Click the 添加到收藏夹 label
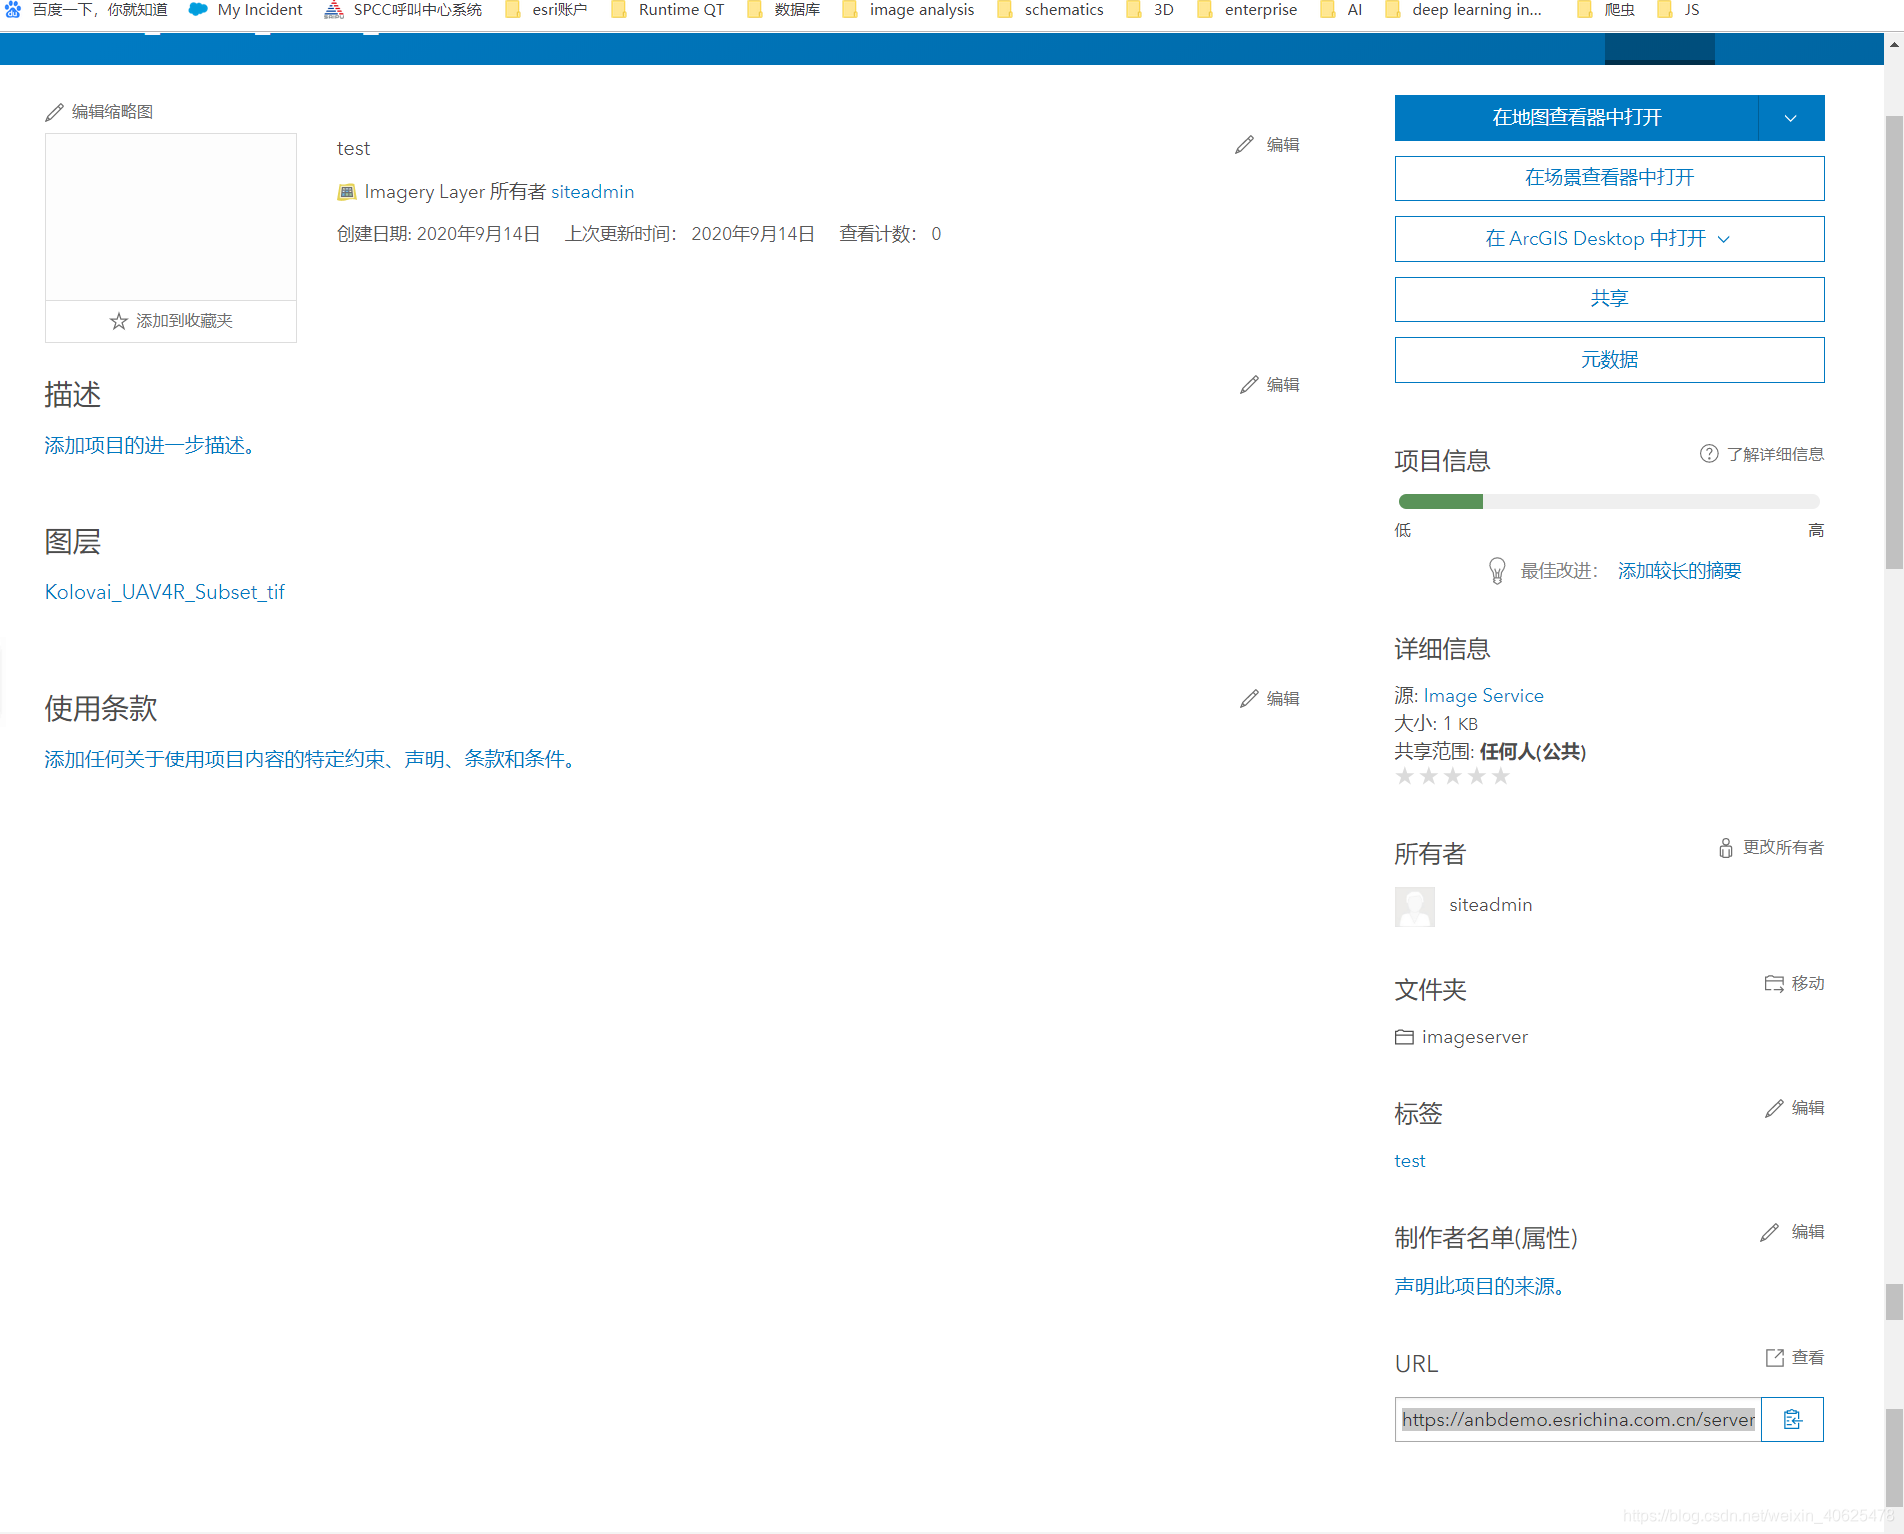1904x1534 pixels. pos(184,321)
